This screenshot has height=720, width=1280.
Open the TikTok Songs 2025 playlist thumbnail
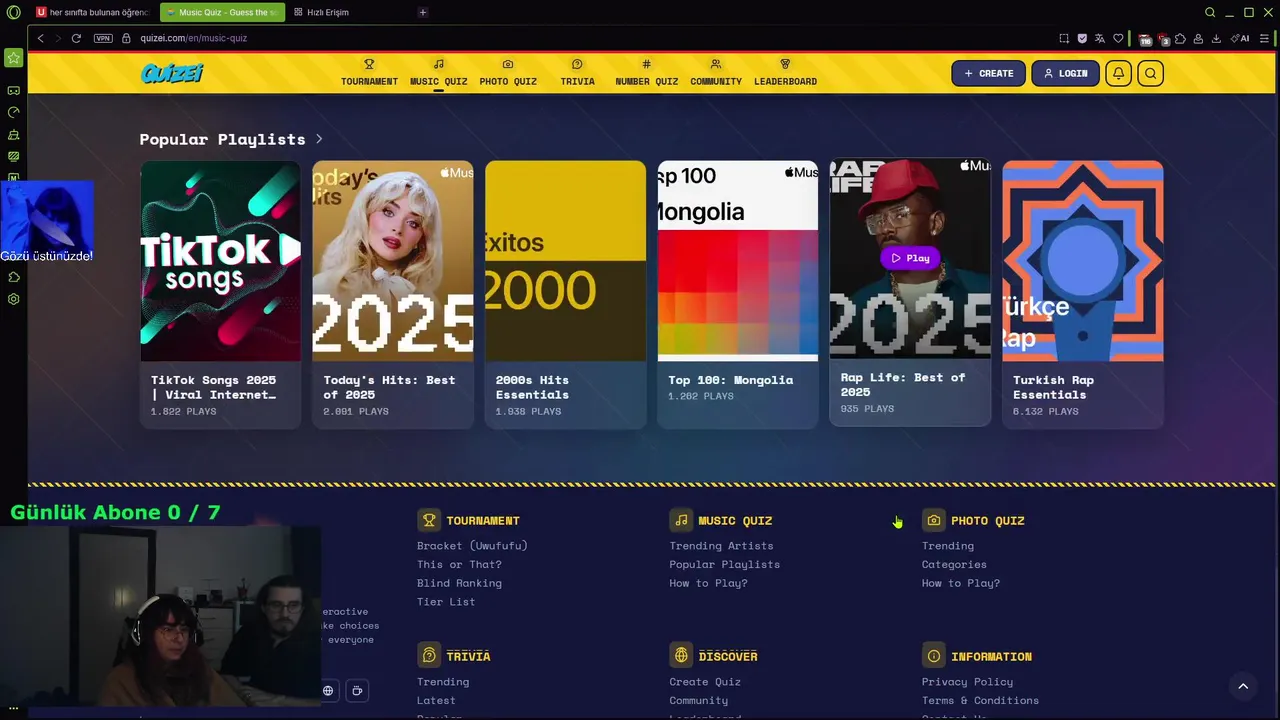click(220, 261)
